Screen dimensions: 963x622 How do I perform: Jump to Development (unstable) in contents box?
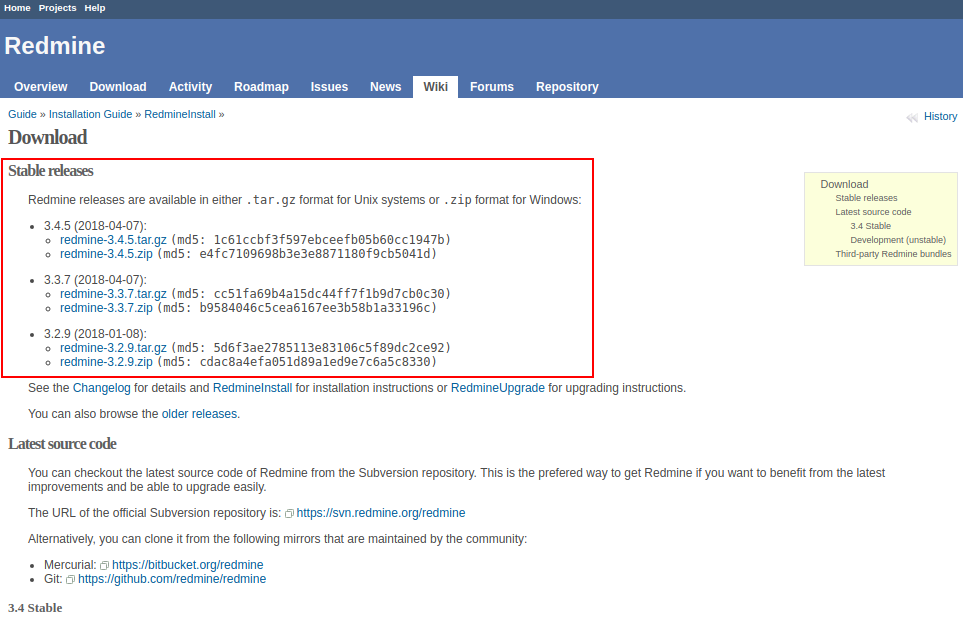coord(898,240)
